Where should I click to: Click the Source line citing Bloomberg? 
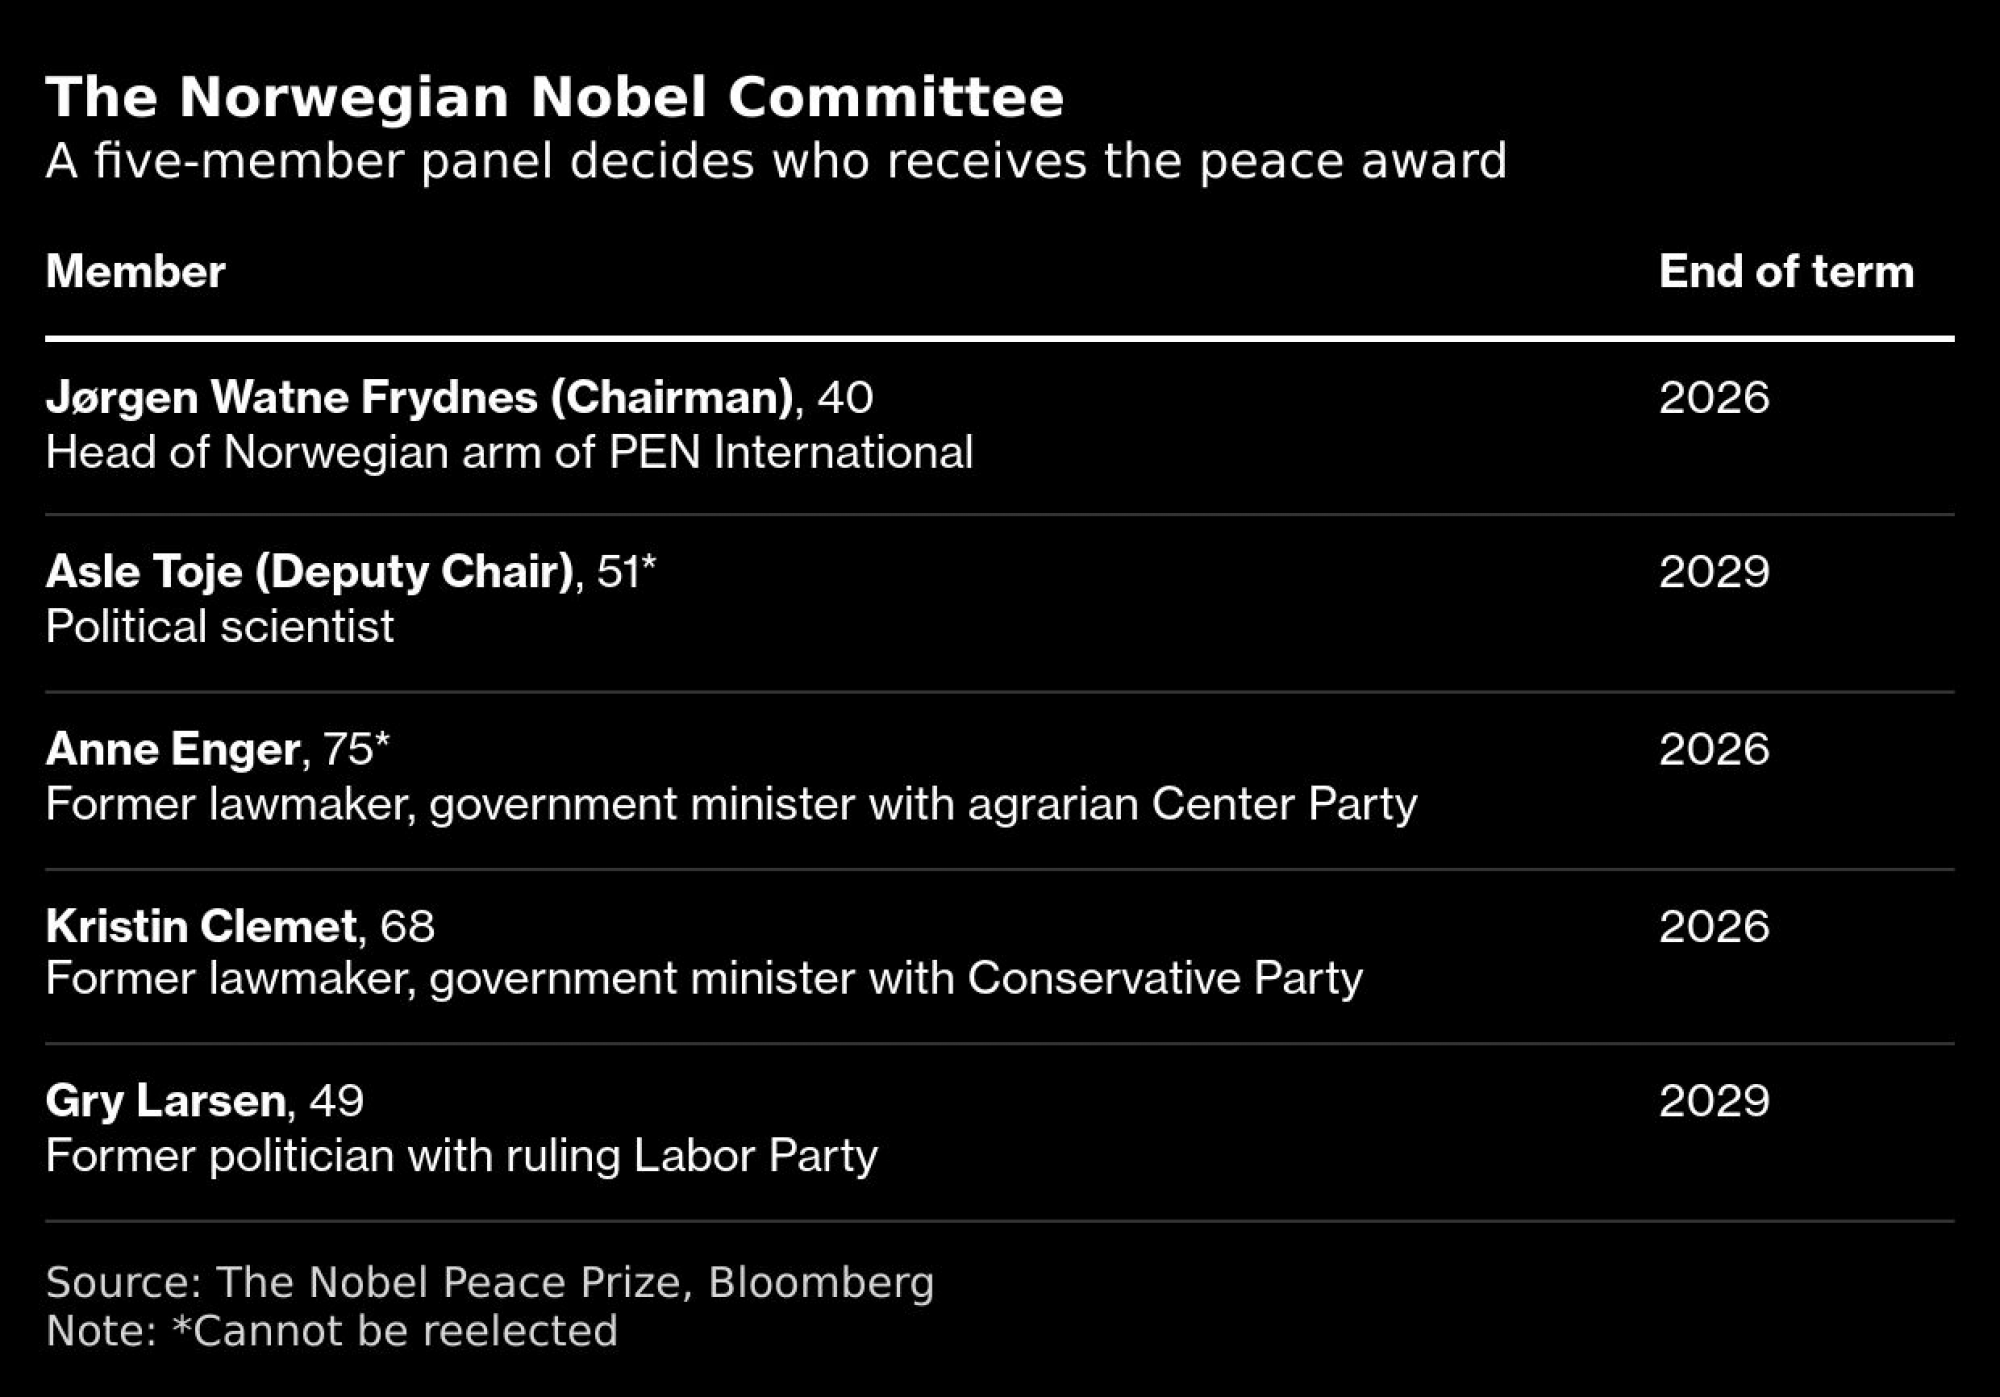[490, 1282]
